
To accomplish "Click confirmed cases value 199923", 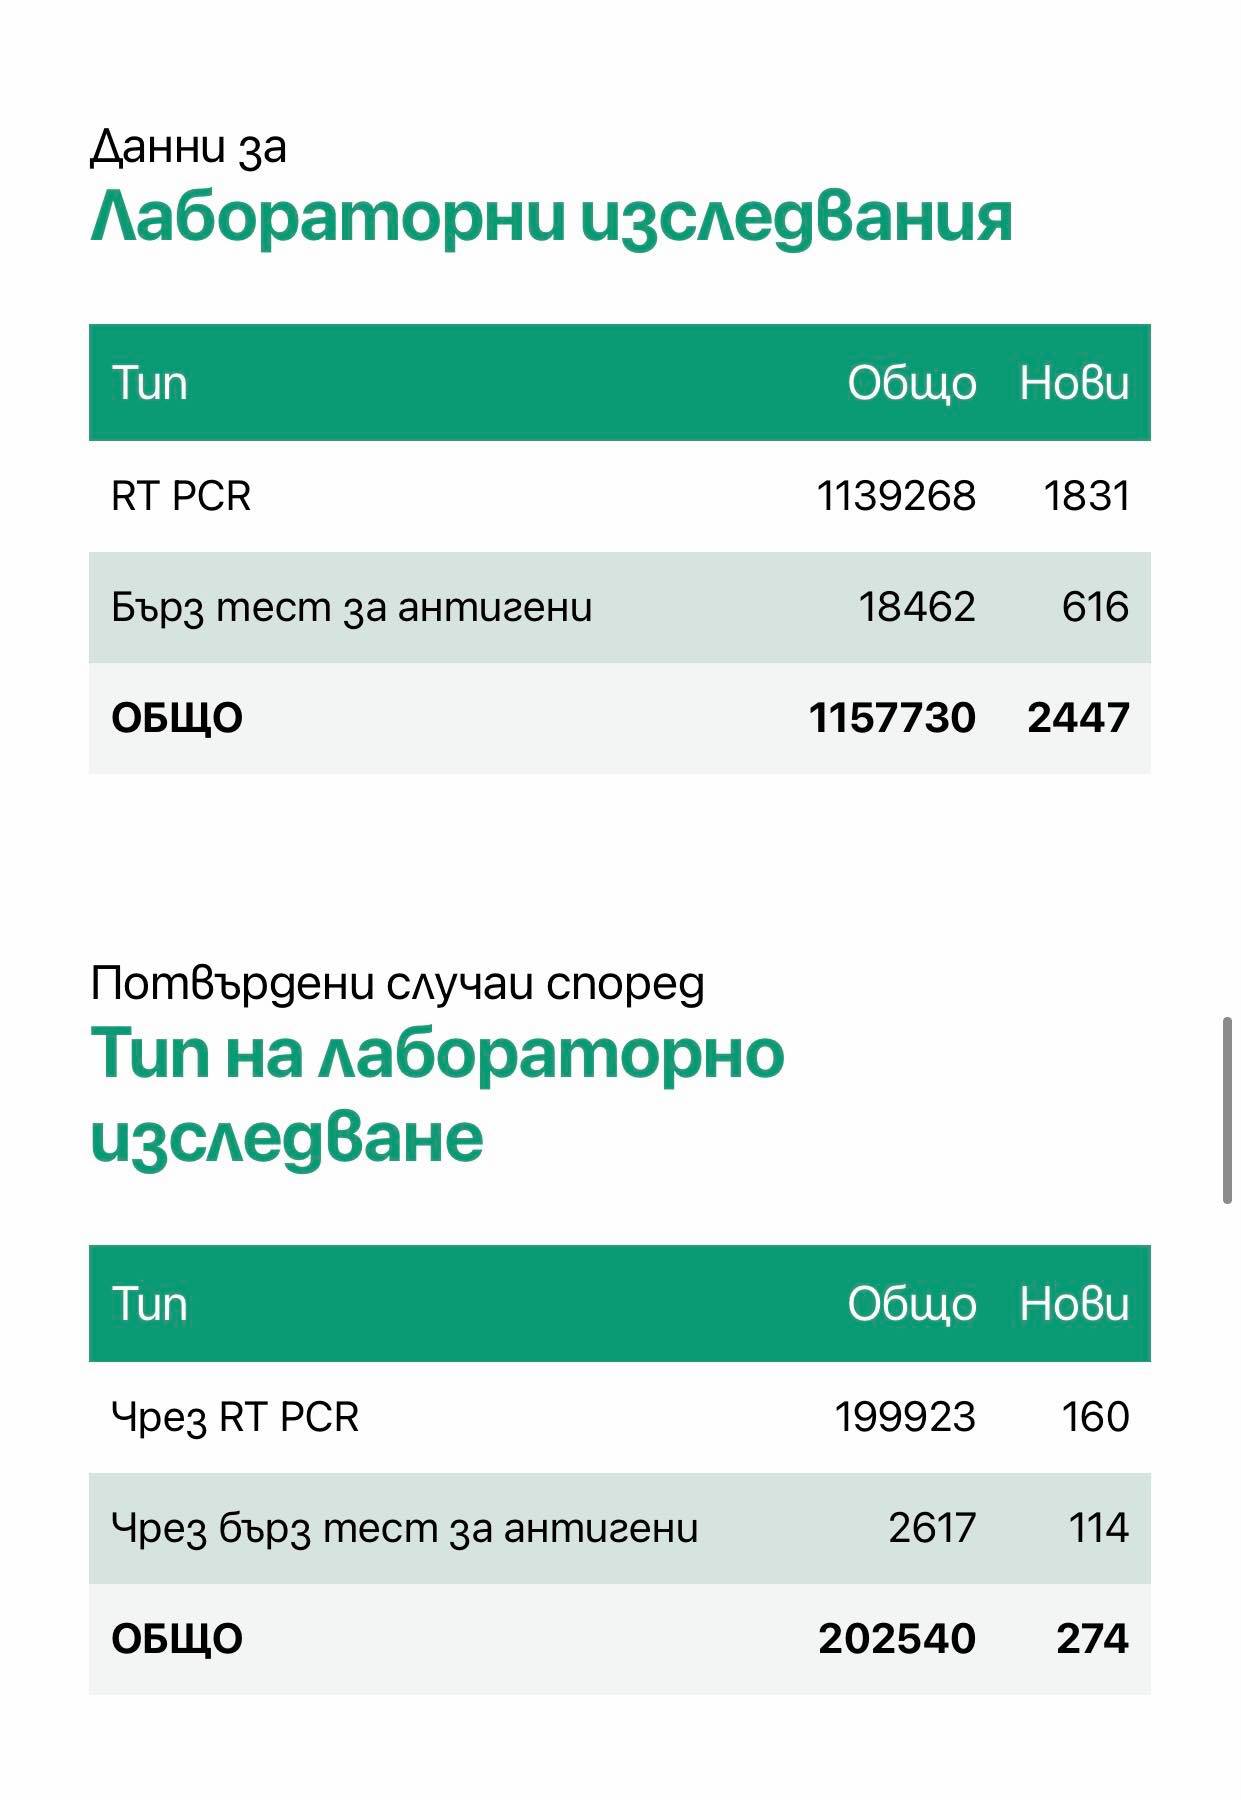I will click(905, 1417).
